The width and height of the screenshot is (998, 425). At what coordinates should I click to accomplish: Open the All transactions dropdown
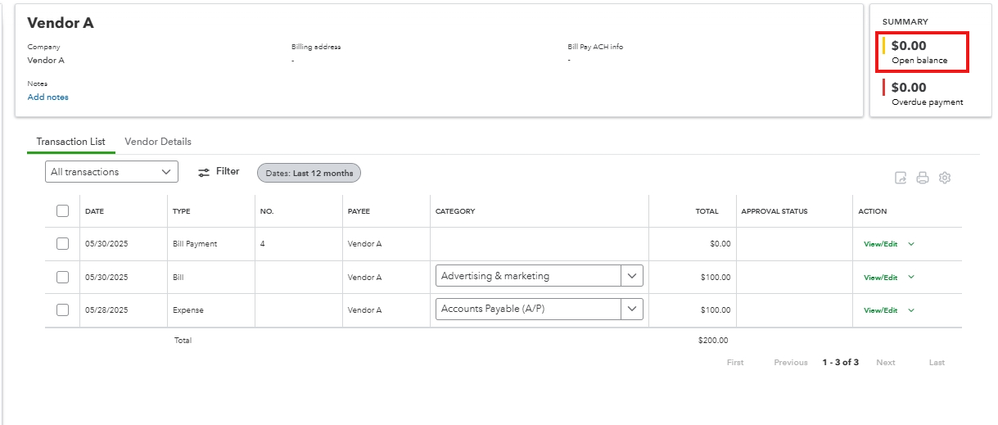pos(112,172)
